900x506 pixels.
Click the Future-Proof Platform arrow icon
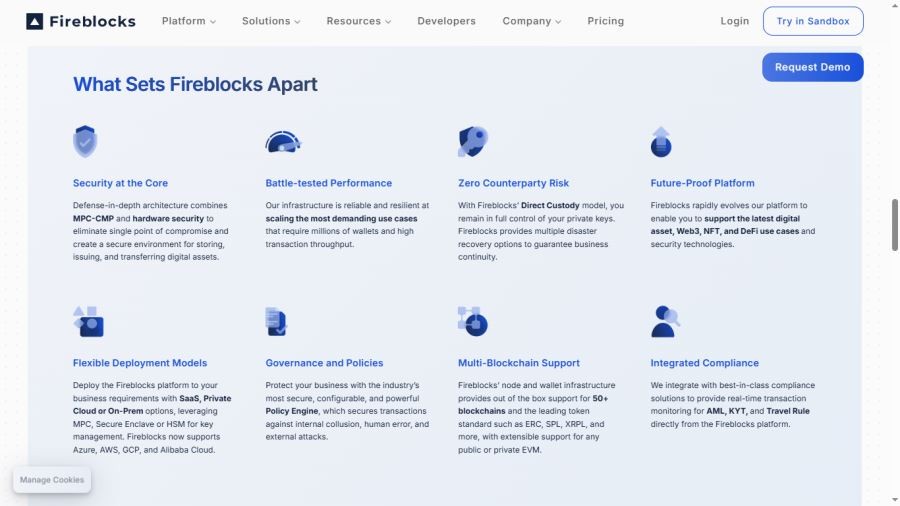[x=661, y=142]
